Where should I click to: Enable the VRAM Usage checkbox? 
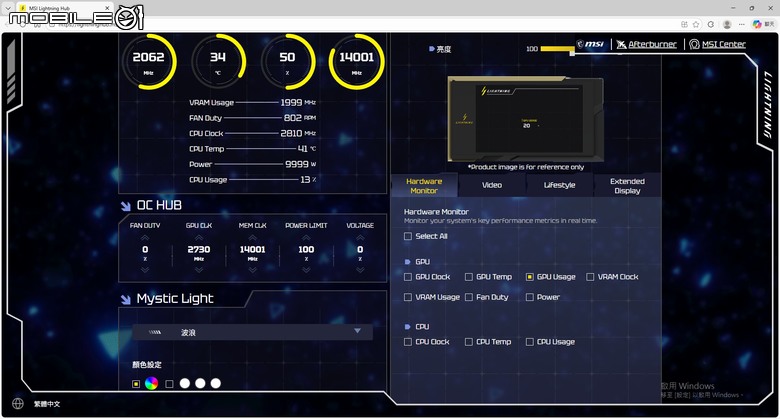pyautogui.click(x=408, y=297)
